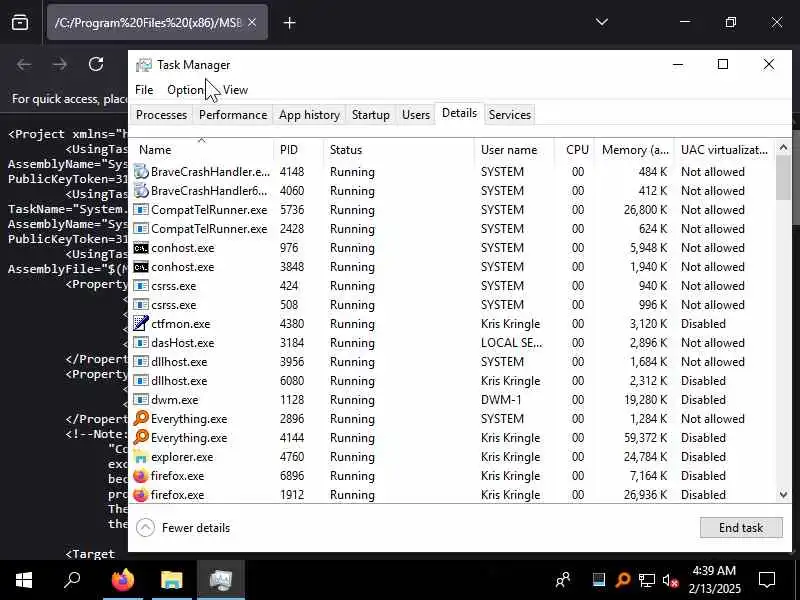Click the Everything.exe magnifier icon, PID 2896

141,418
